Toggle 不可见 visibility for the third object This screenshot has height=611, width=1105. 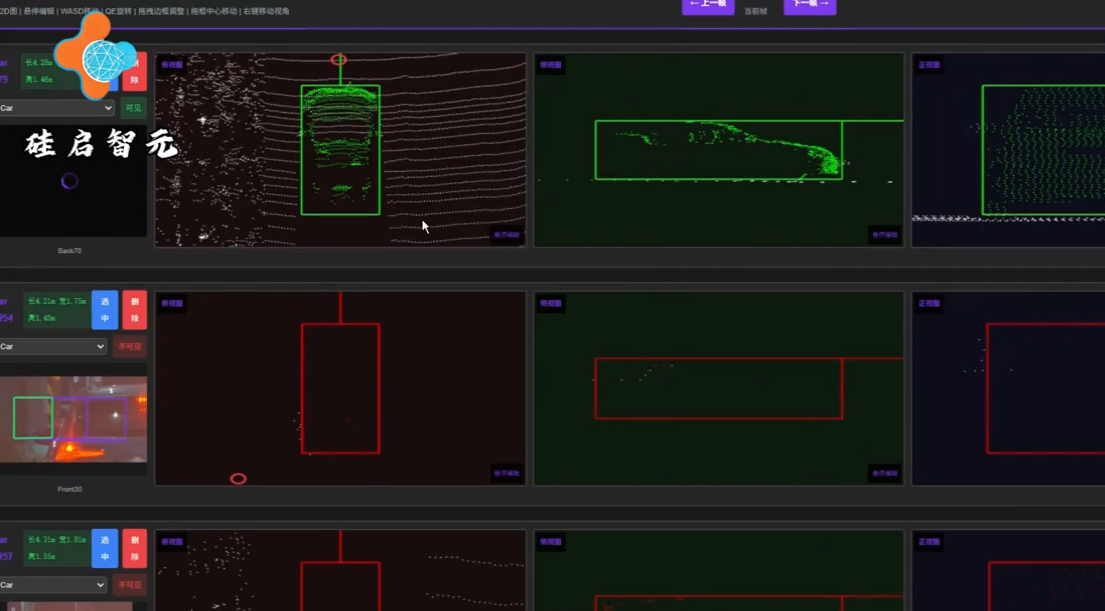[130, 585]
